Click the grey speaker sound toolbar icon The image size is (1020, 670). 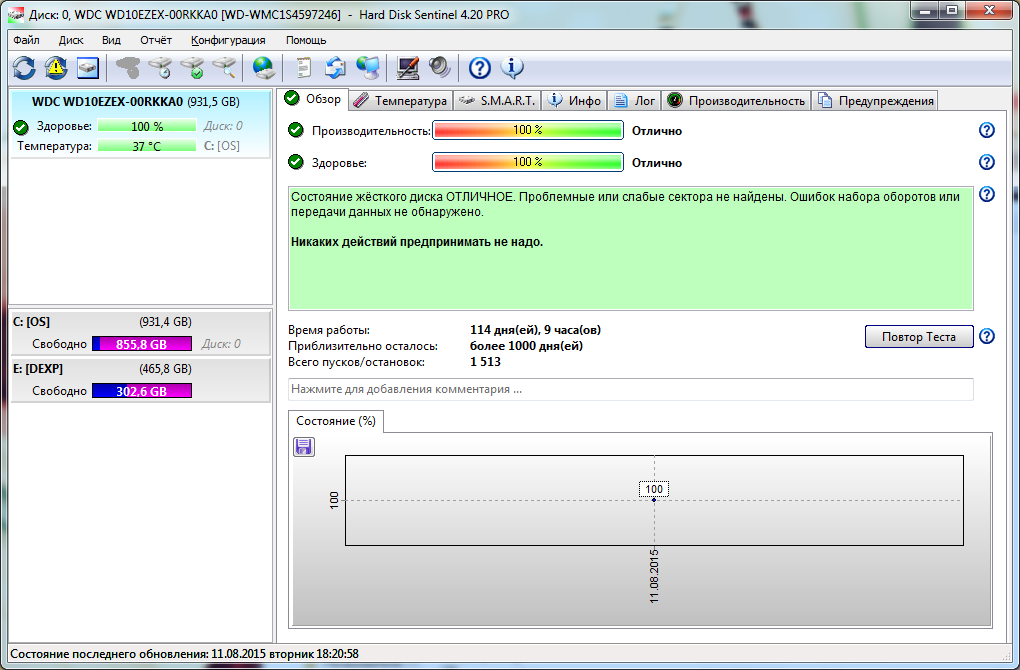pos(440,68)
